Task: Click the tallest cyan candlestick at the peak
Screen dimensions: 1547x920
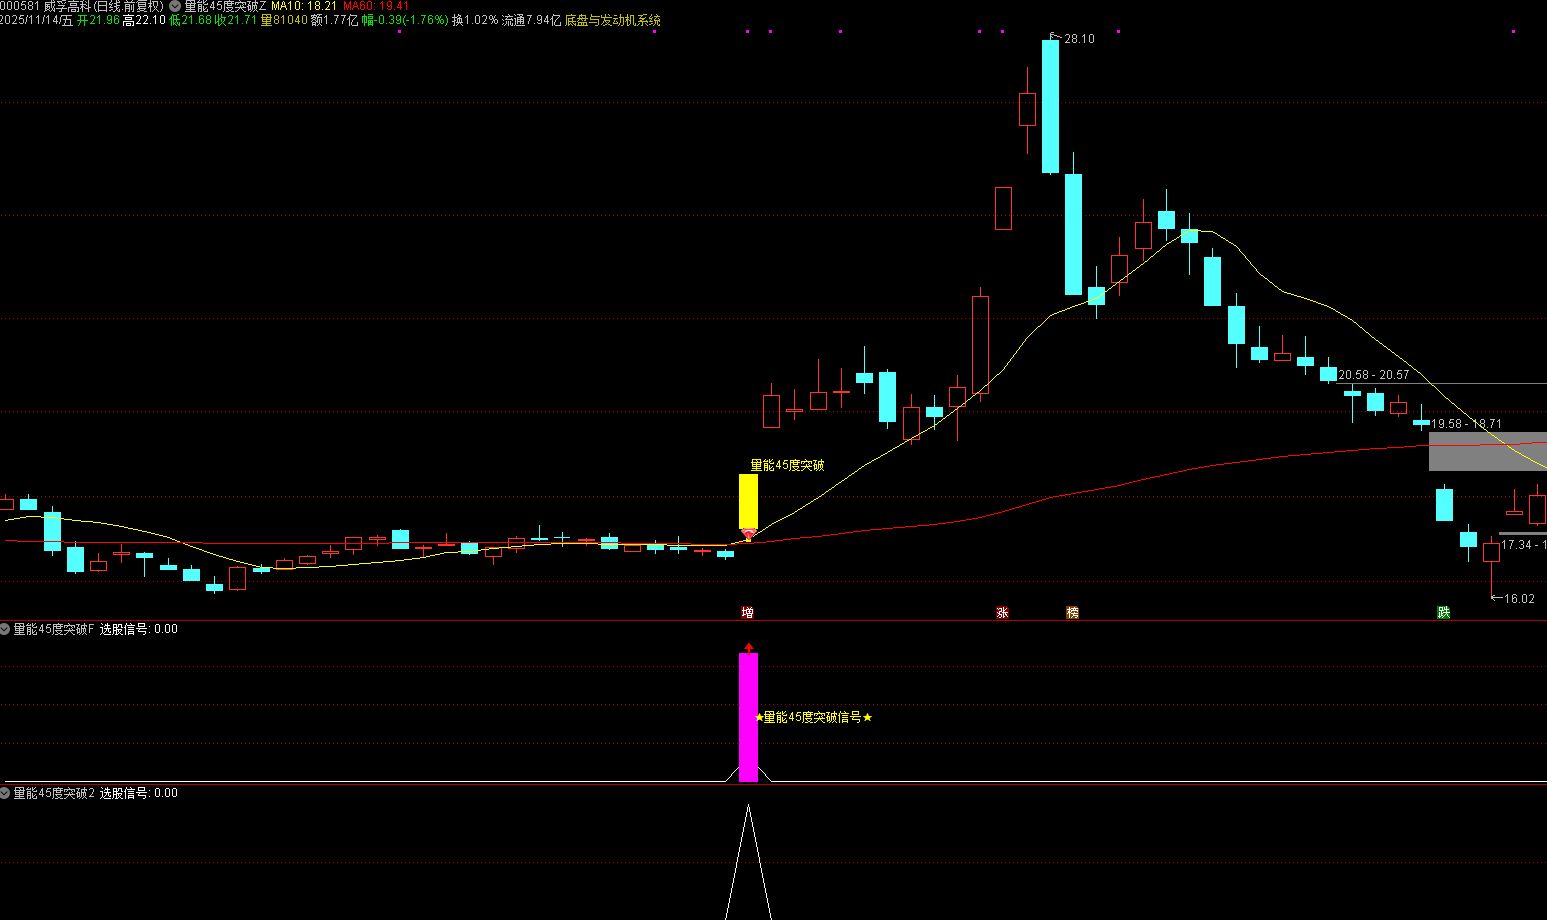Action: tap(1050, 106)
